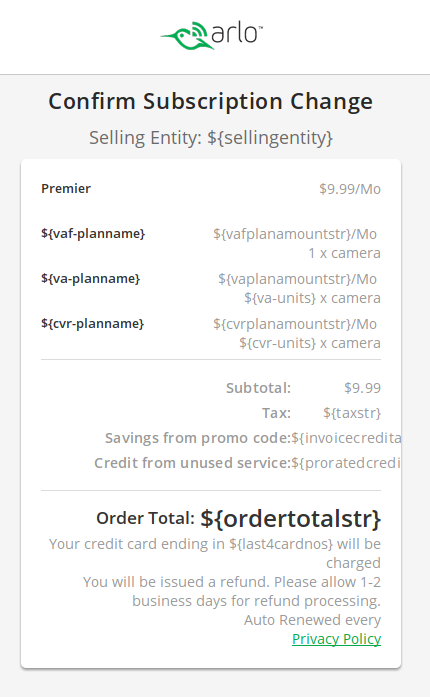Click the ${vafplanamountstr}/Mo amount

(x=295, y=234)
